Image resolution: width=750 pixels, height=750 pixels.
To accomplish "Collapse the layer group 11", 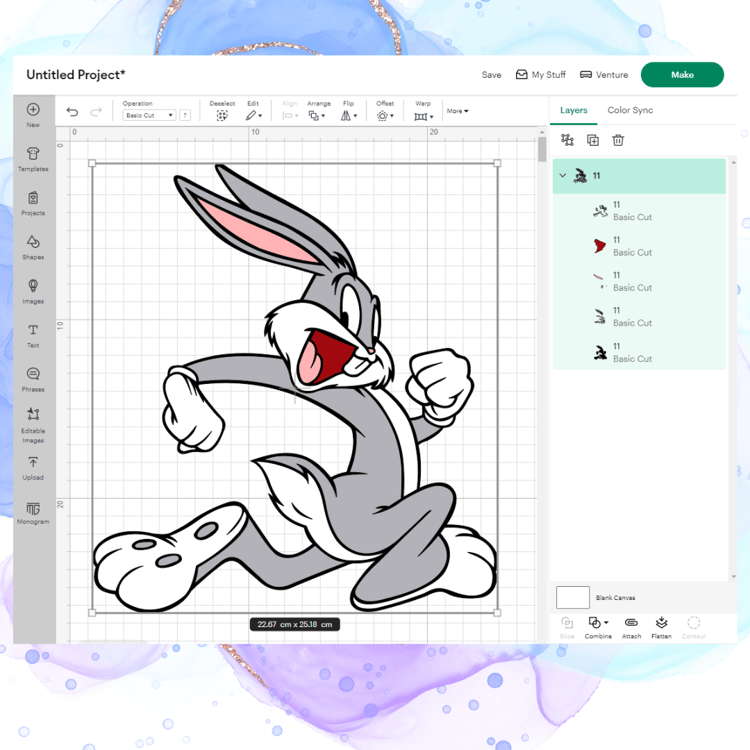I will [562, 176].
